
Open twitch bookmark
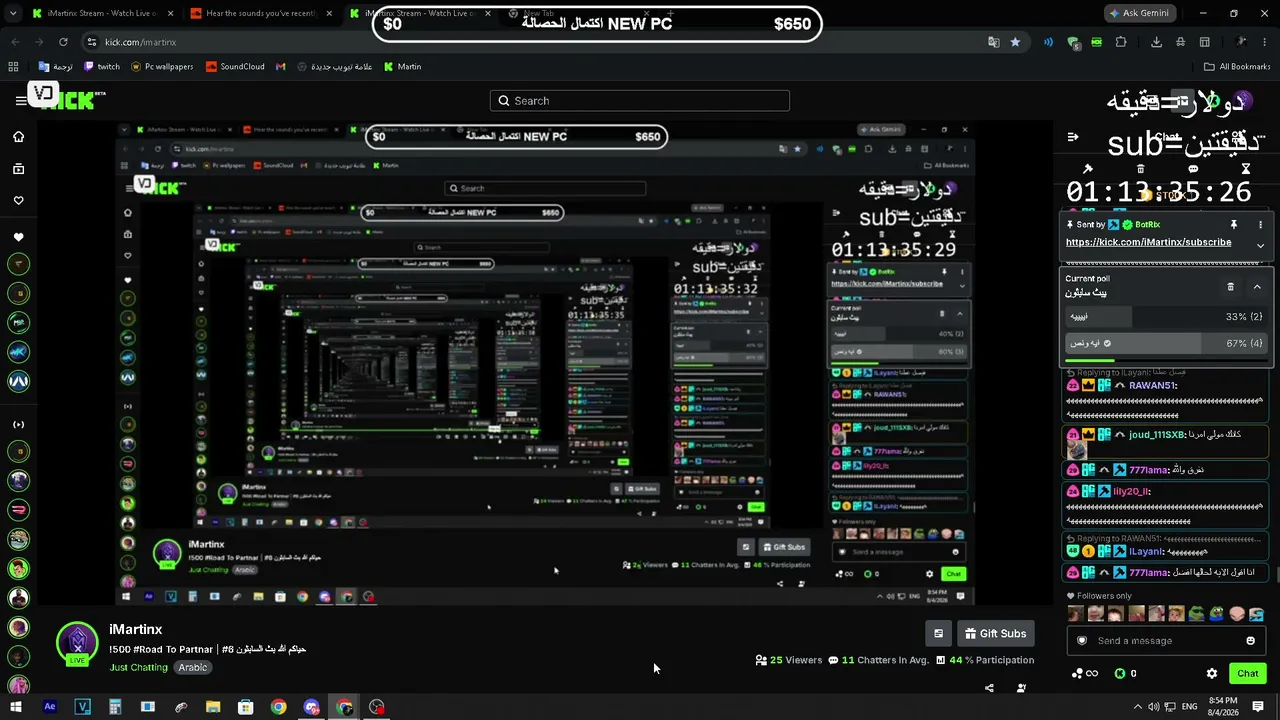click(101, 67)
